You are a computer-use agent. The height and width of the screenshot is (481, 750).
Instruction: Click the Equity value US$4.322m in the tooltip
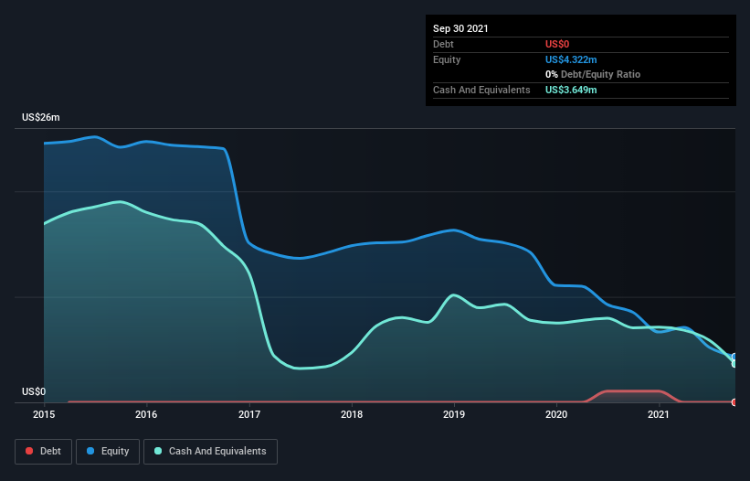(571, 60)
